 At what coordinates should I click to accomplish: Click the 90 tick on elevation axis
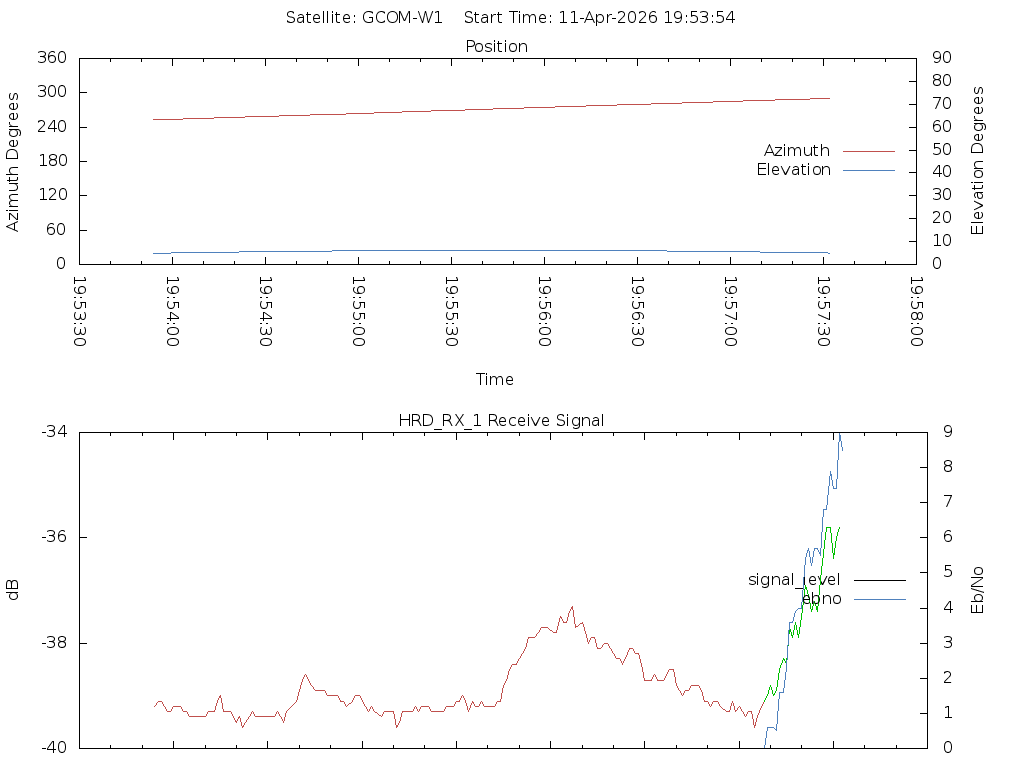tap(939, 58)
